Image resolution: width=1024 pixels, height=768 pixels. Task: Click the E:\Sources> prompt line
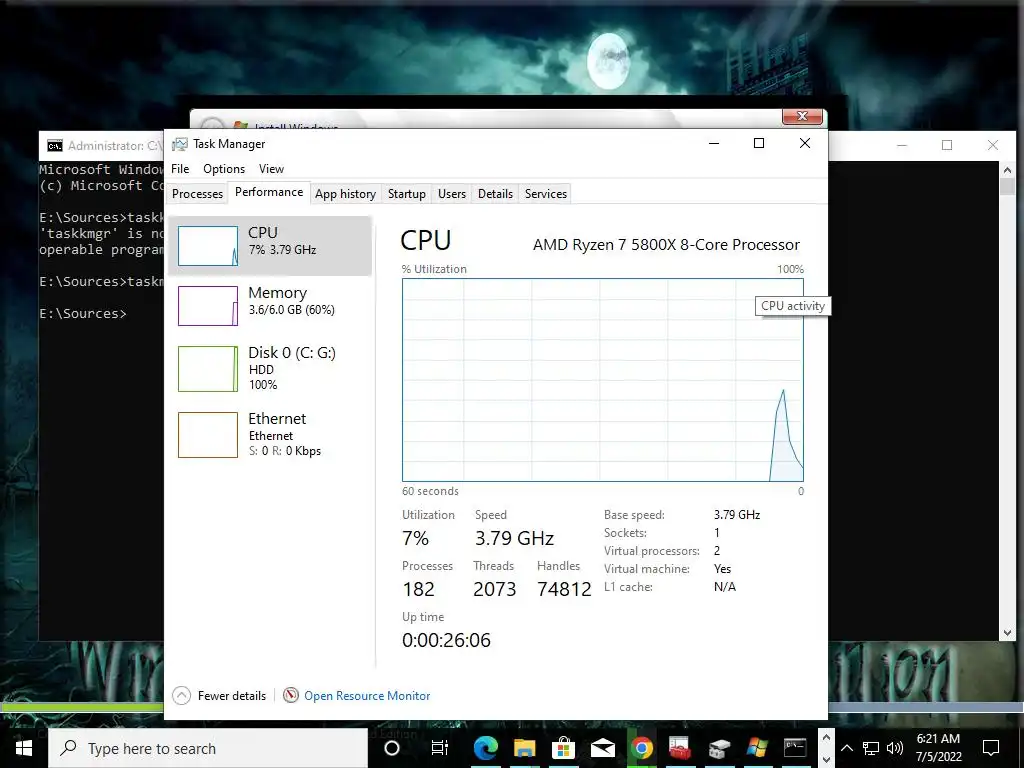(x=83, y=313)
